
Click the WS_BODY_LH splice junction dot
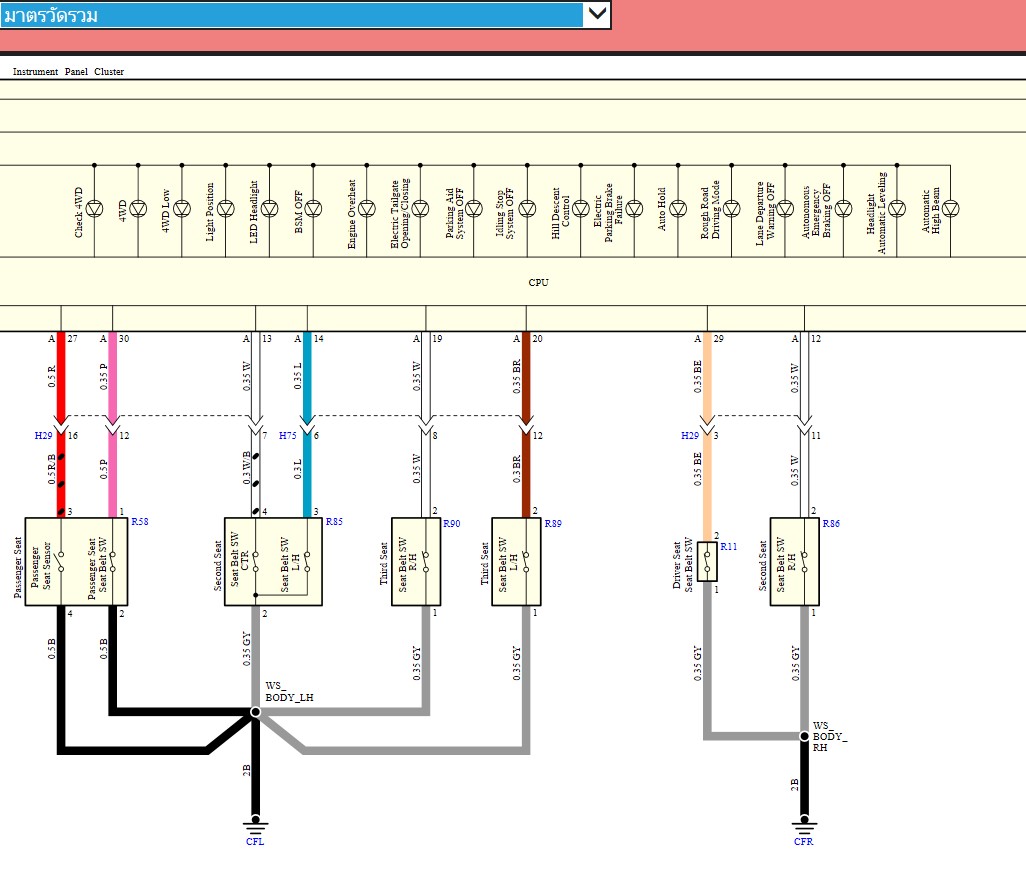click(x=255, y=712)
